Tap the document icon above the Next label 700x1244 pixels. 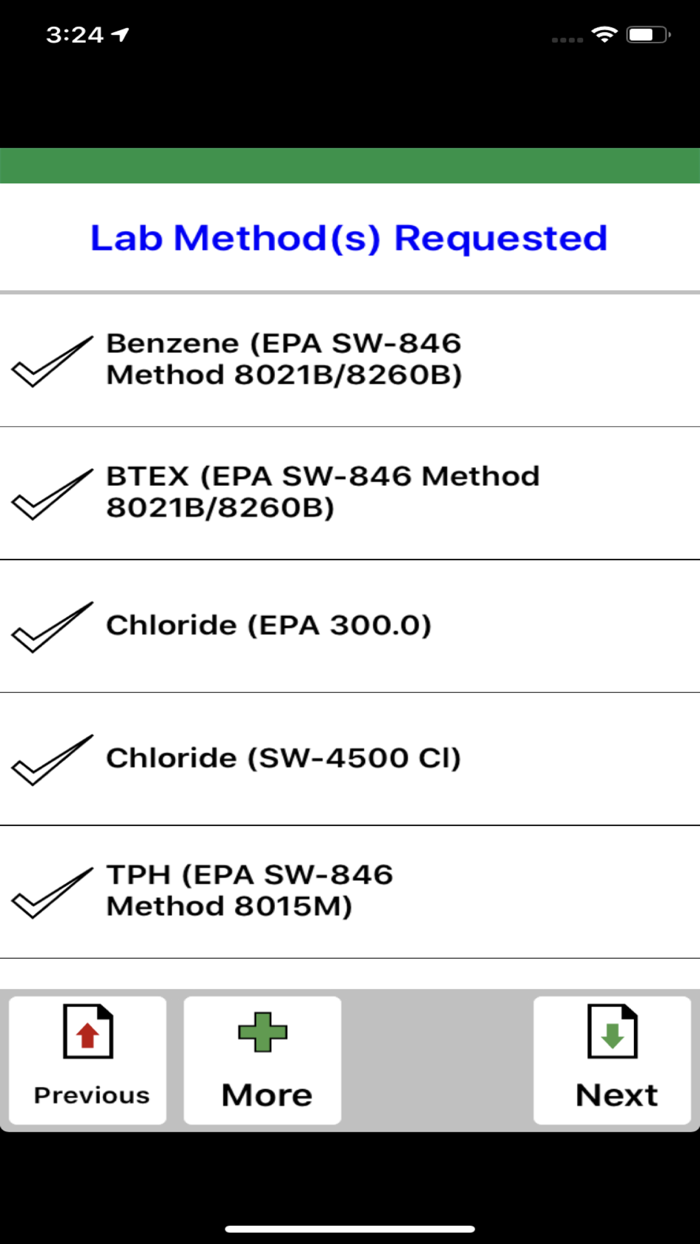point(613,1031)
